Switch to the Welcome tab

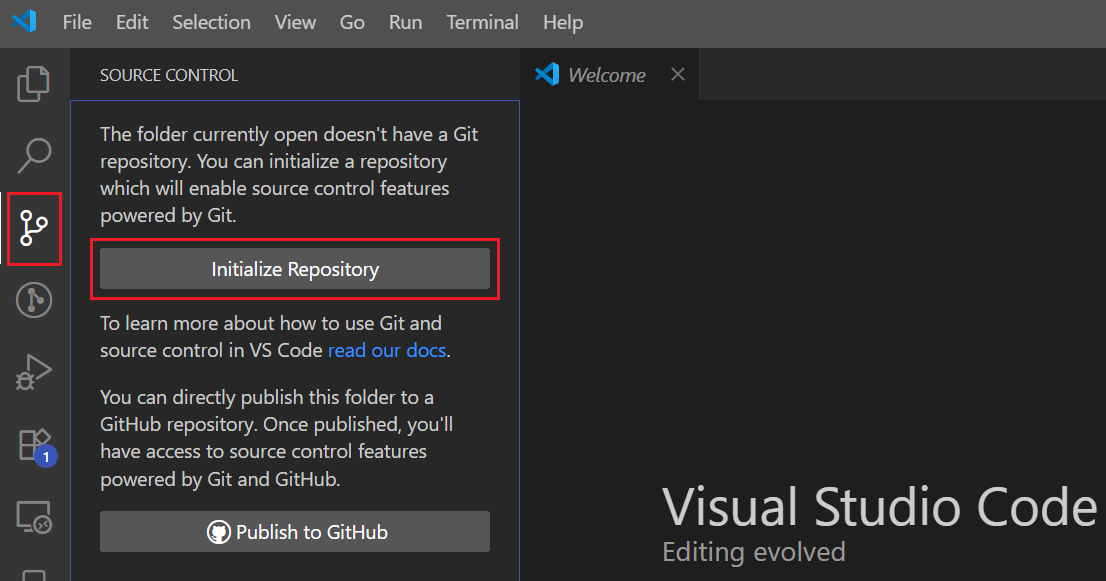point(606,75)
